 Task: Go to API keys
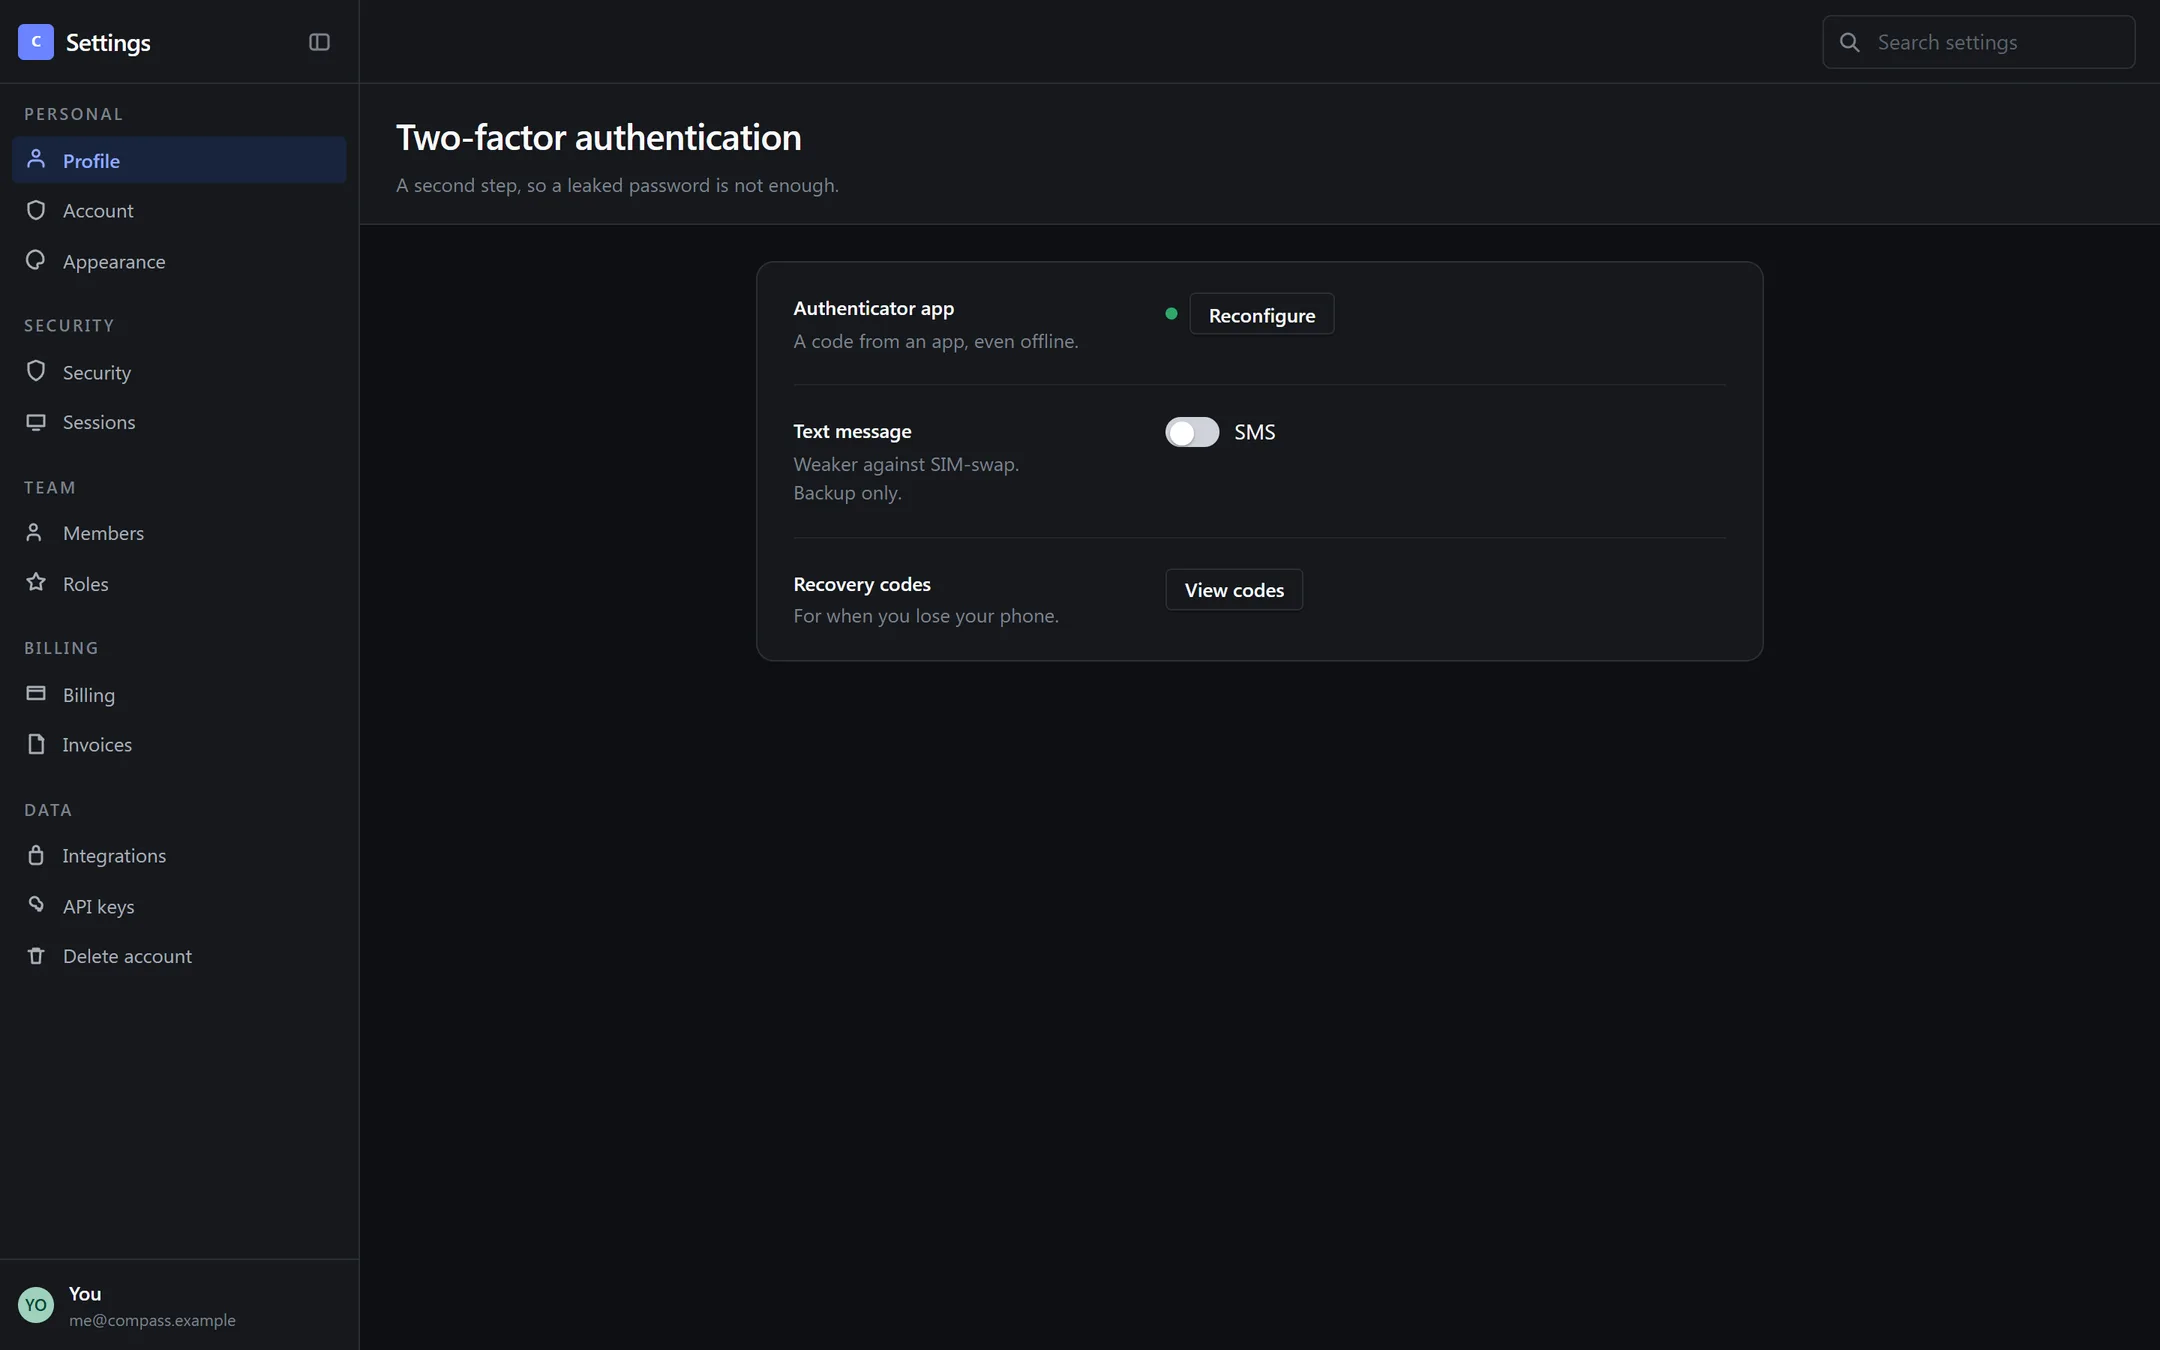[x=179, y=906]
